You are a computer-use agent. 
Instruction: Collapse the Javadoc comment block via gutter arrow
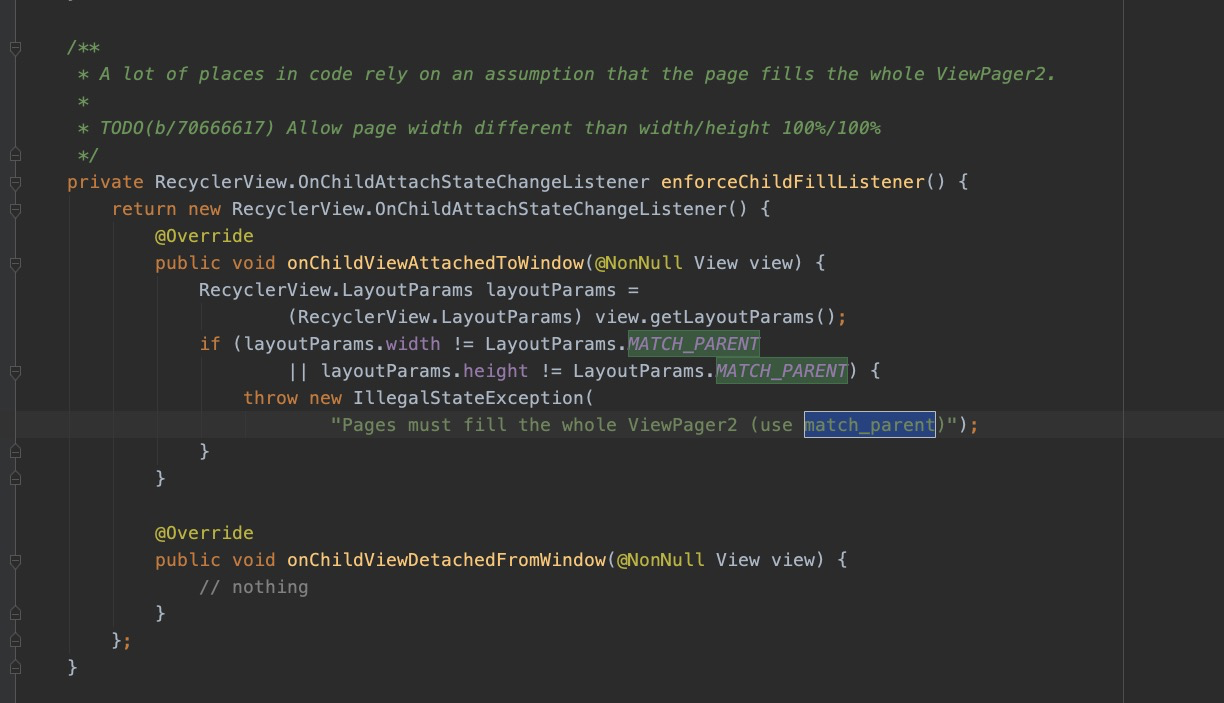[14, 47]
